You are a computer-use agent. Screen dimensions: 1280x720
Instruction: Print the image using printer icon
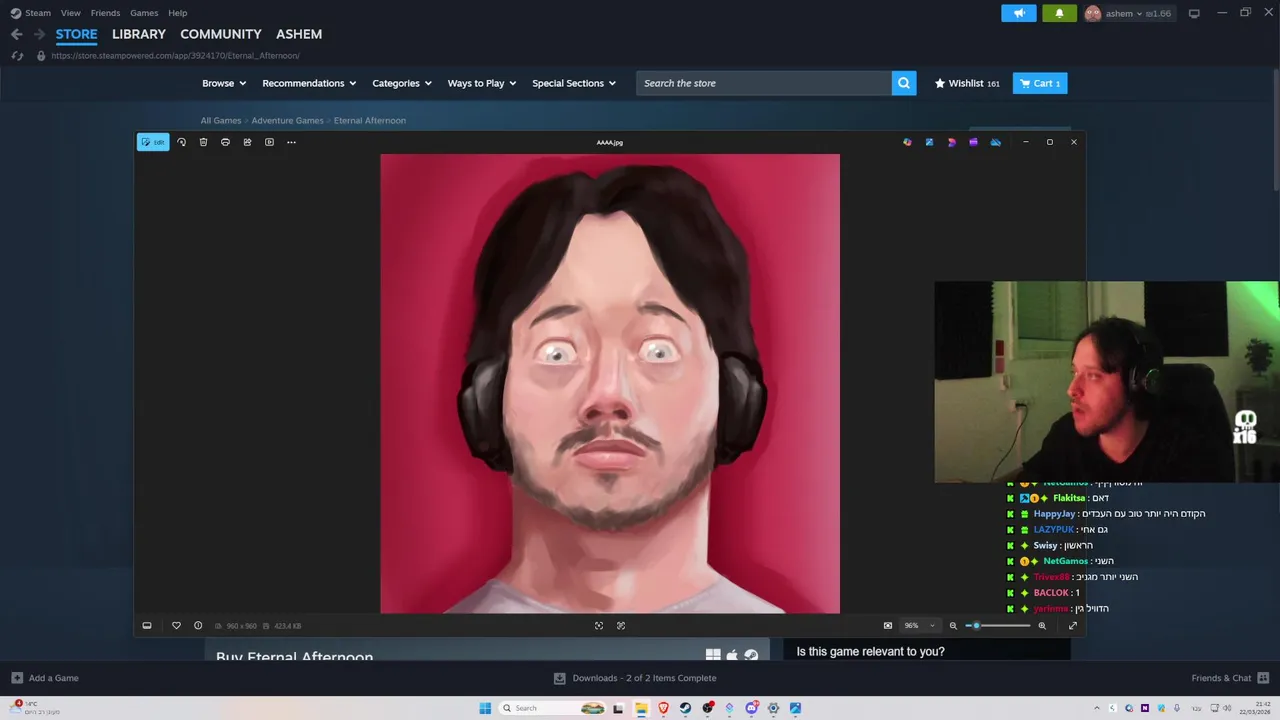(225, 142)
